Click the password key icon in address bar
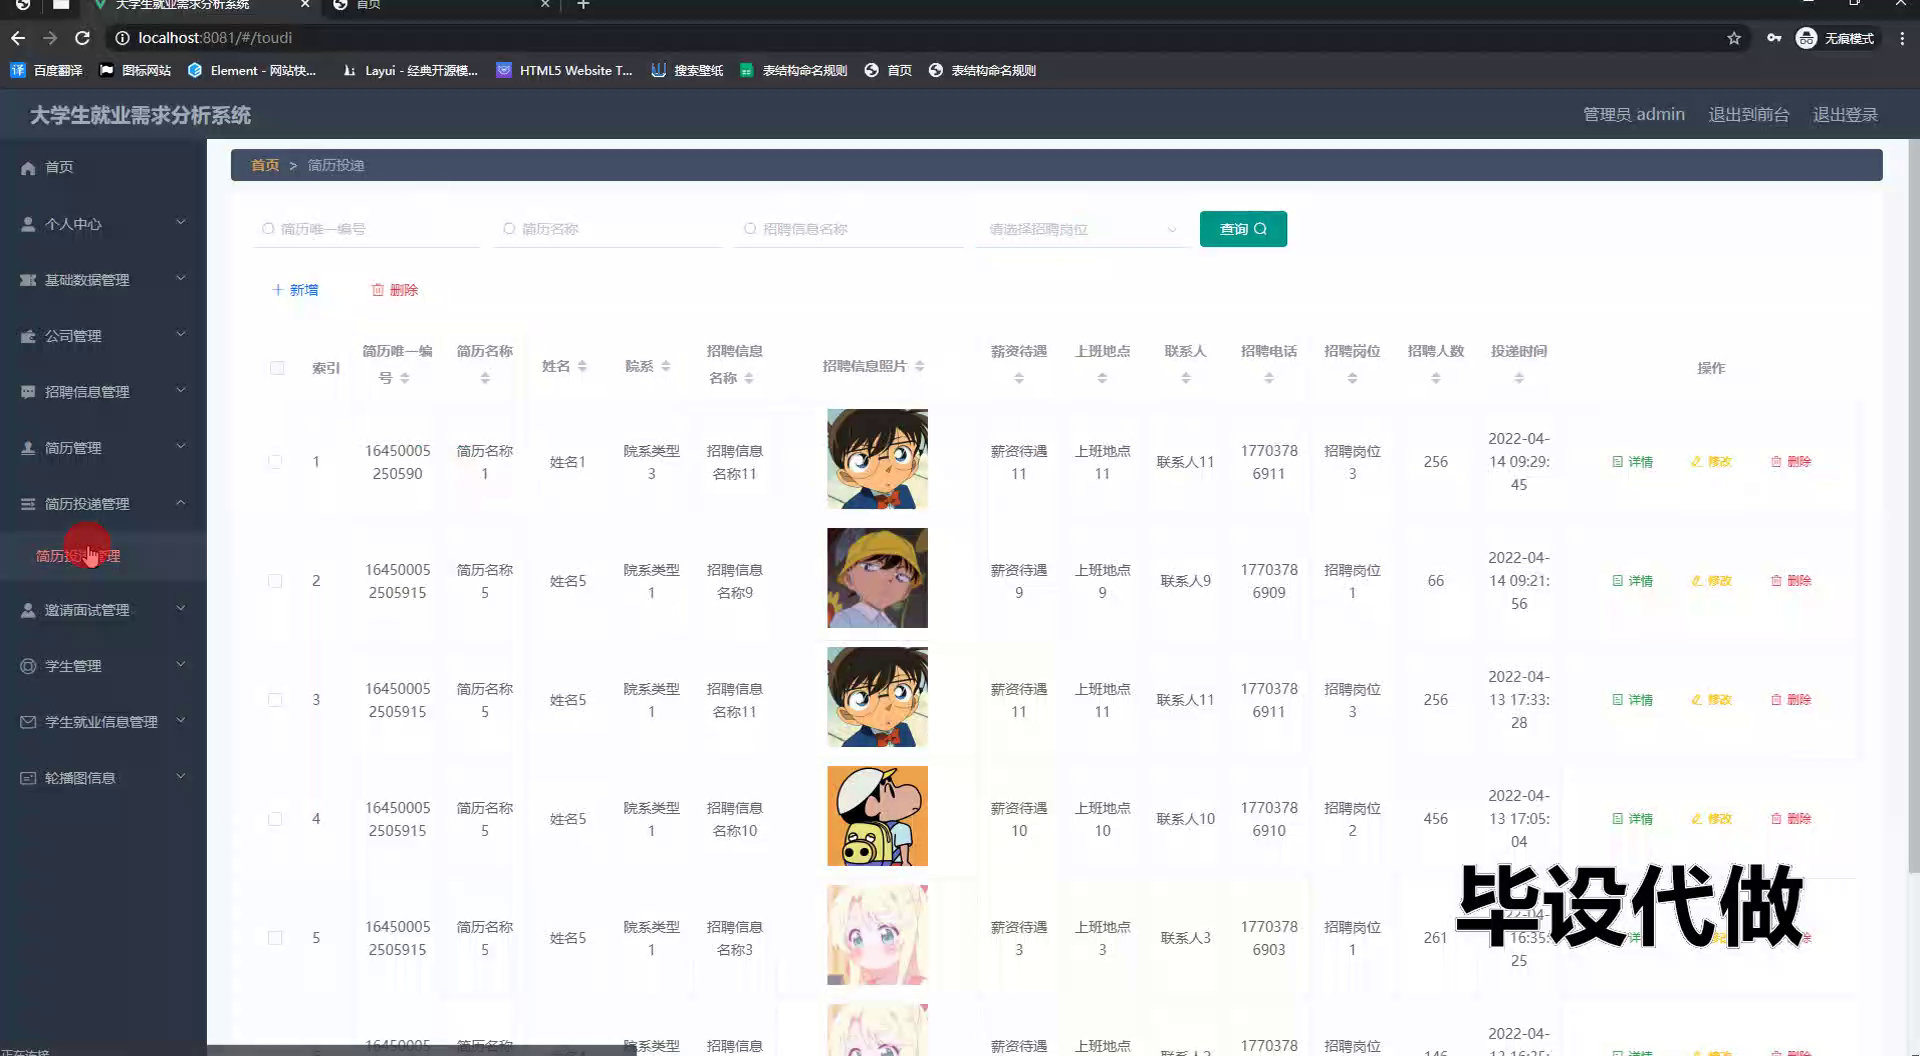Screen dimensions: 1920x1056 tap(1774, 38)
